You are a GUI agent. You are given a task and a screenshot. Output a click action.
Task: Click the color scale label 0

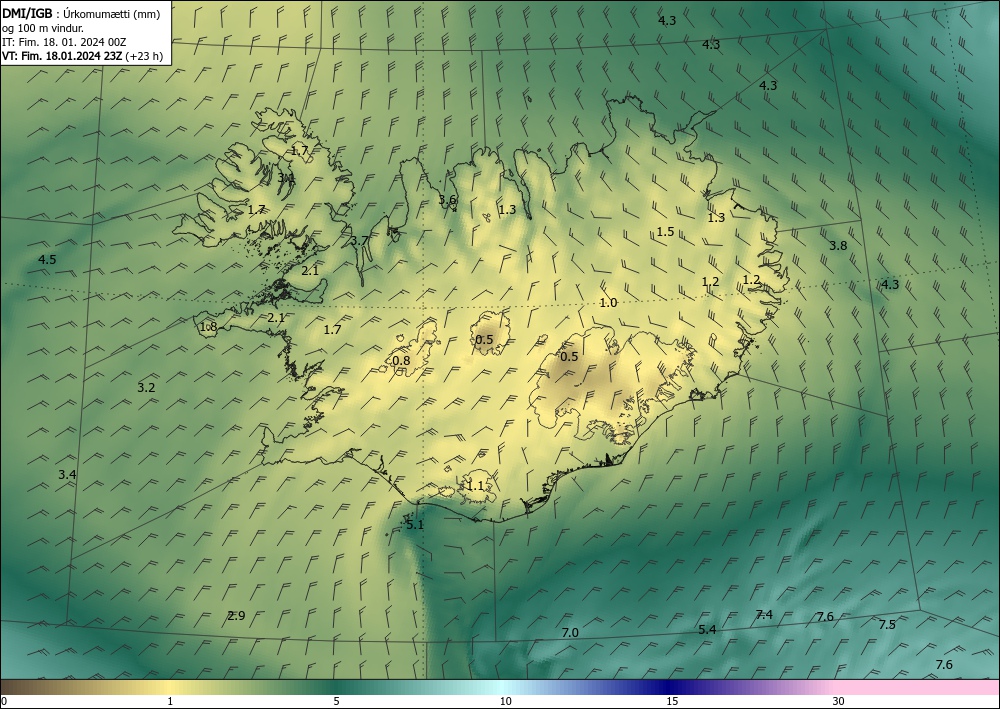pos(4,702)
